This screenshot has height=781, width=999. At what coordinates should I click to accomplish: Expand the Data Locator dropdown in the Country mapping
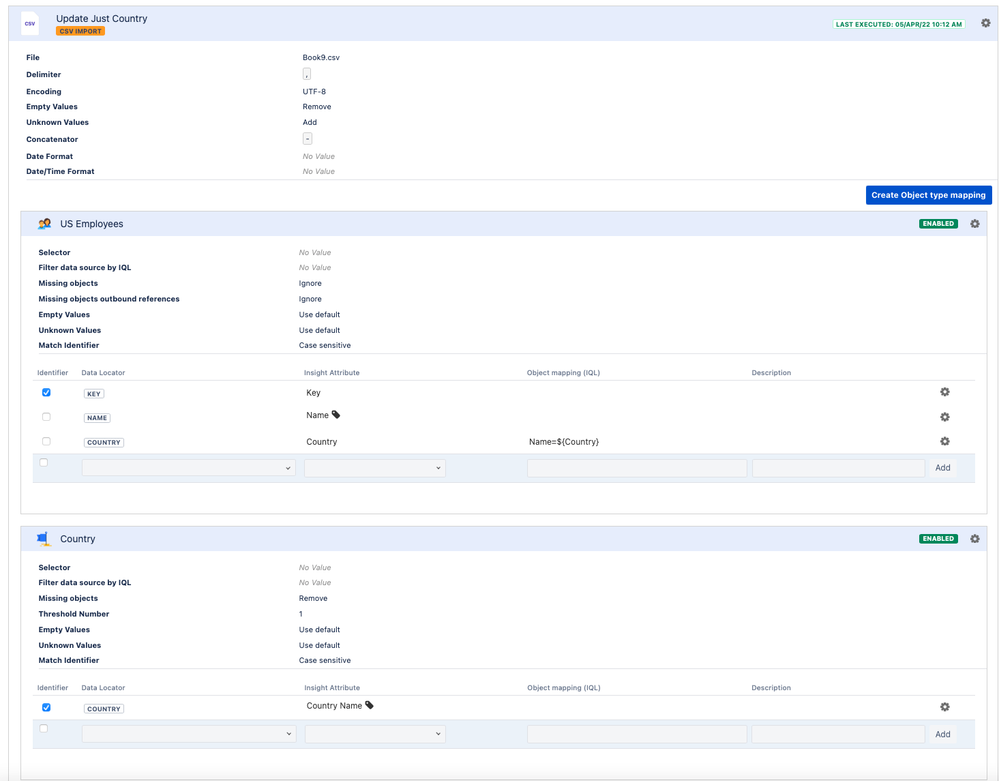[x=189, y=734]
